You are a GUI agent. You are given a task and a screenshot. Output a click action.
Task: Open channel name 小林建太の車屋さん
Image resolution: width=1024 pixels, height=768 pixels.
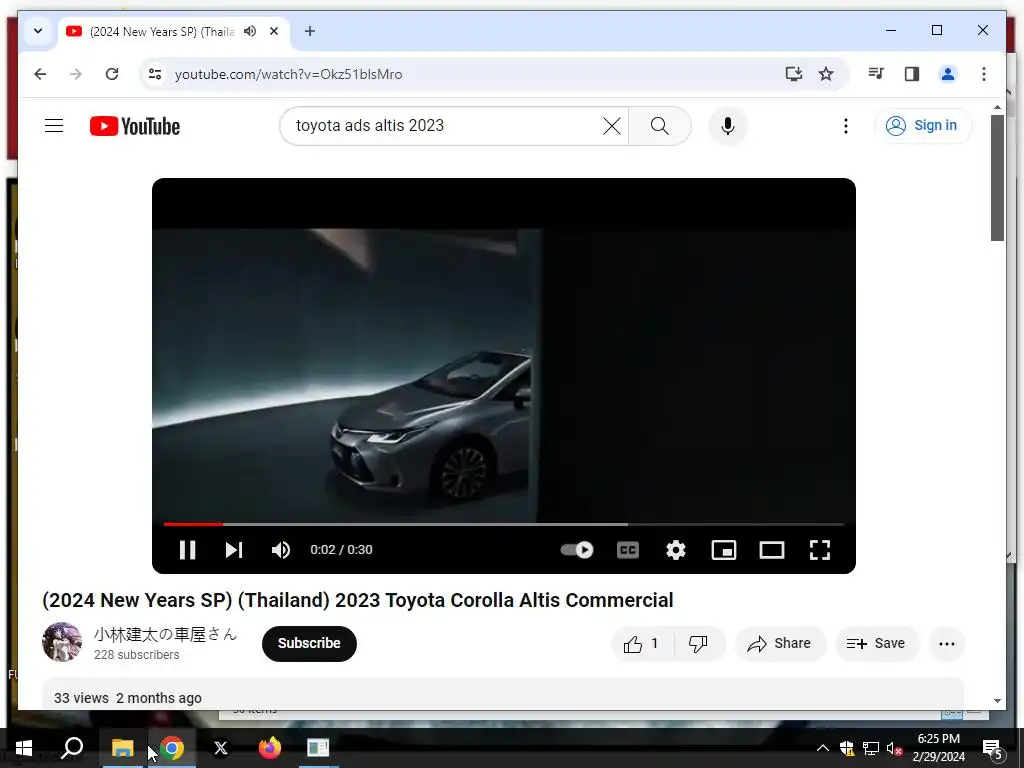pos(165,634)
